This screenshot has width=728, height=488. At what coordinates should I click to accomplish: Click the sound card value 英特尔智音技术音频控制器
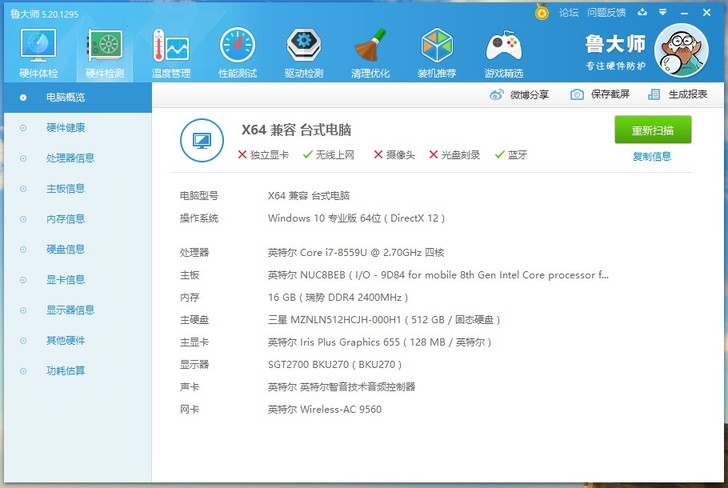point(341,387)
